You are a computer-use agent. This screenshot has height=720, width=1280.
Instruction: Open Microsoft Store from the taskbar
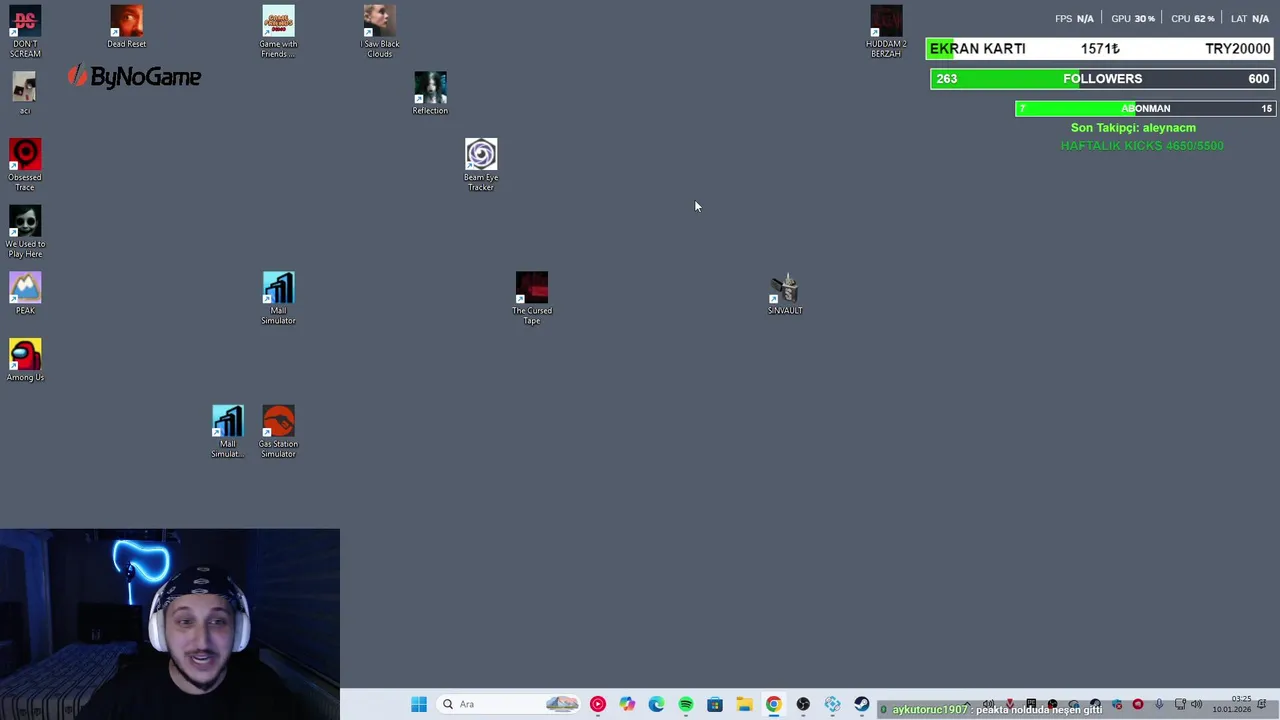[x=715, y=704]
